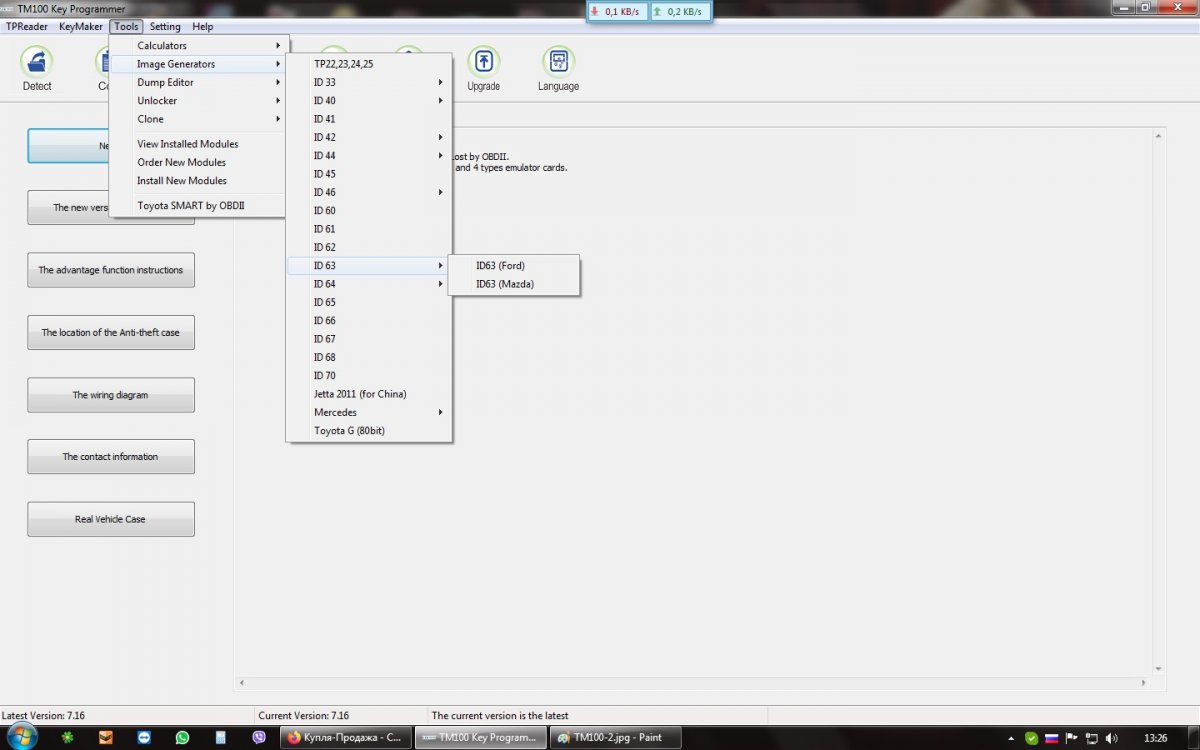
Task: Click Real Vehicle Case button
Action: click(111, 519)
